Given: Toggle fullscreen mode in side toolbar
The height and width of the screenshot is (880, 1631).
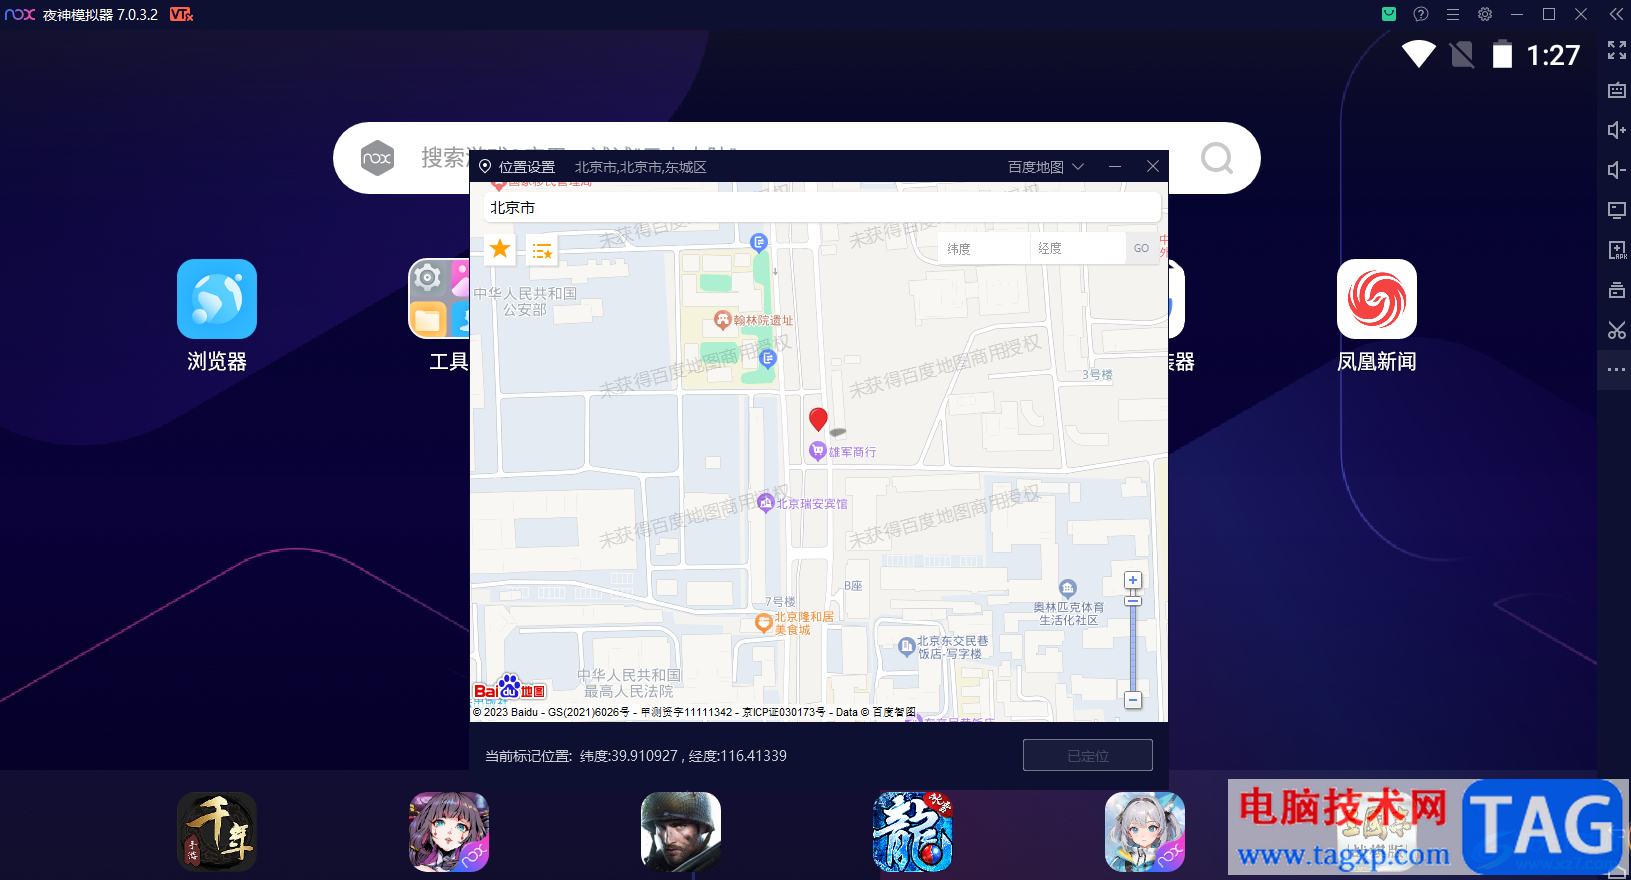Looking at the screenshot, I should 1616,50.
